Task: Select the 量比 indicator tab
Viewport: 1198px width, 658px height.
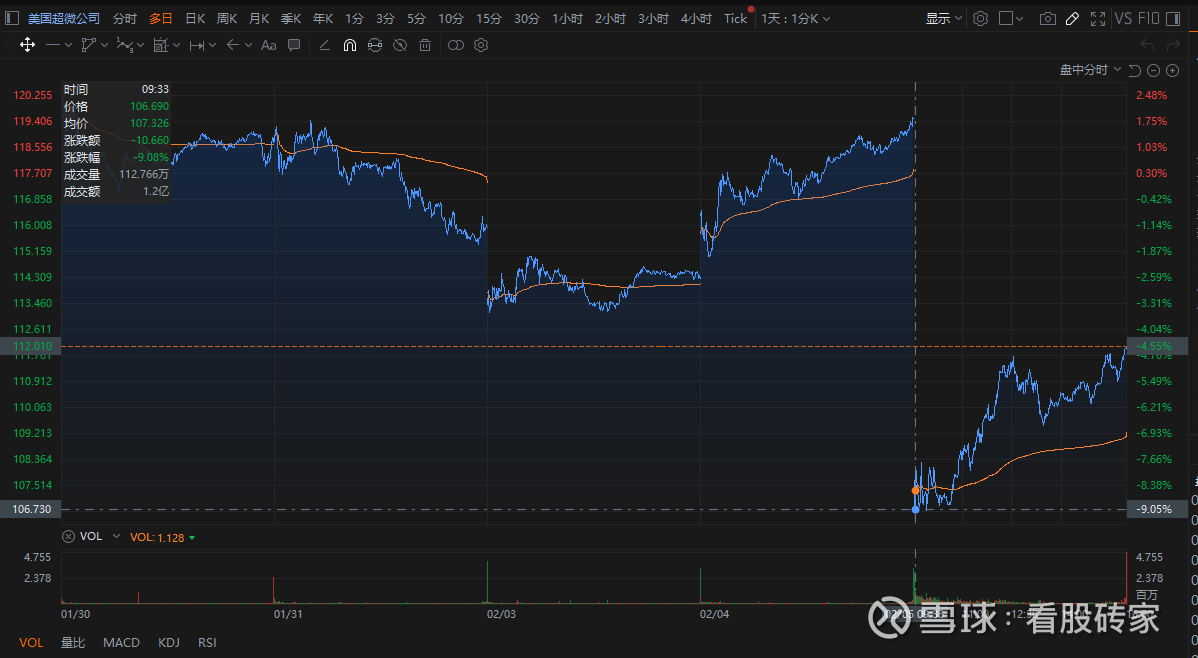Action: [x=73, y=643]
